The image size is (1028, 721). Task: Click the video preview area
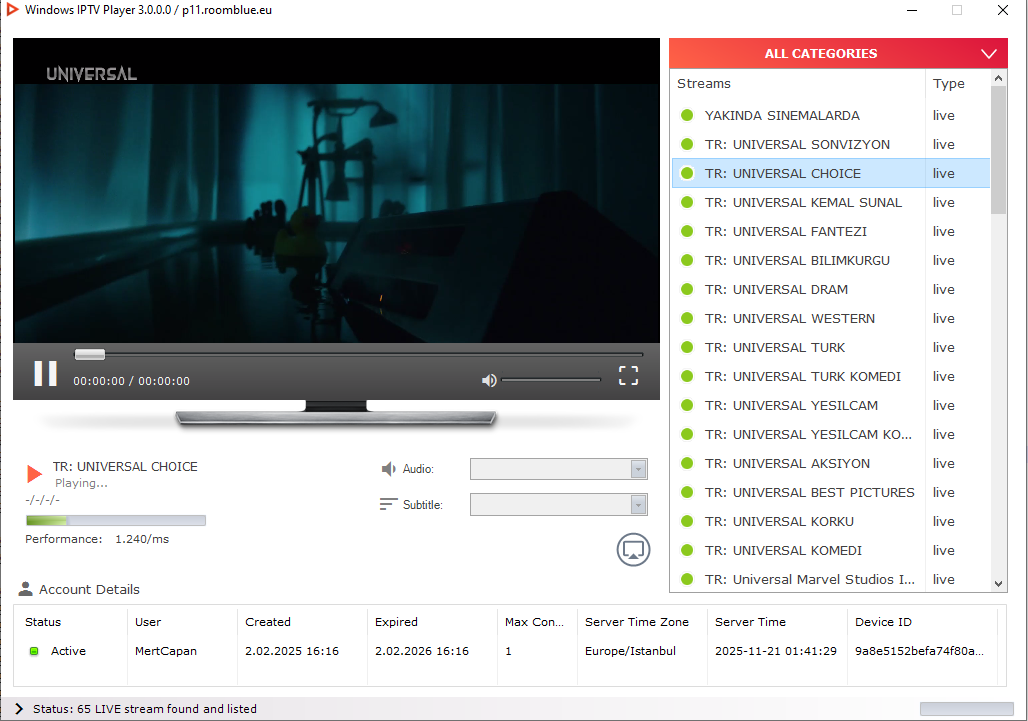coord(336,190)
